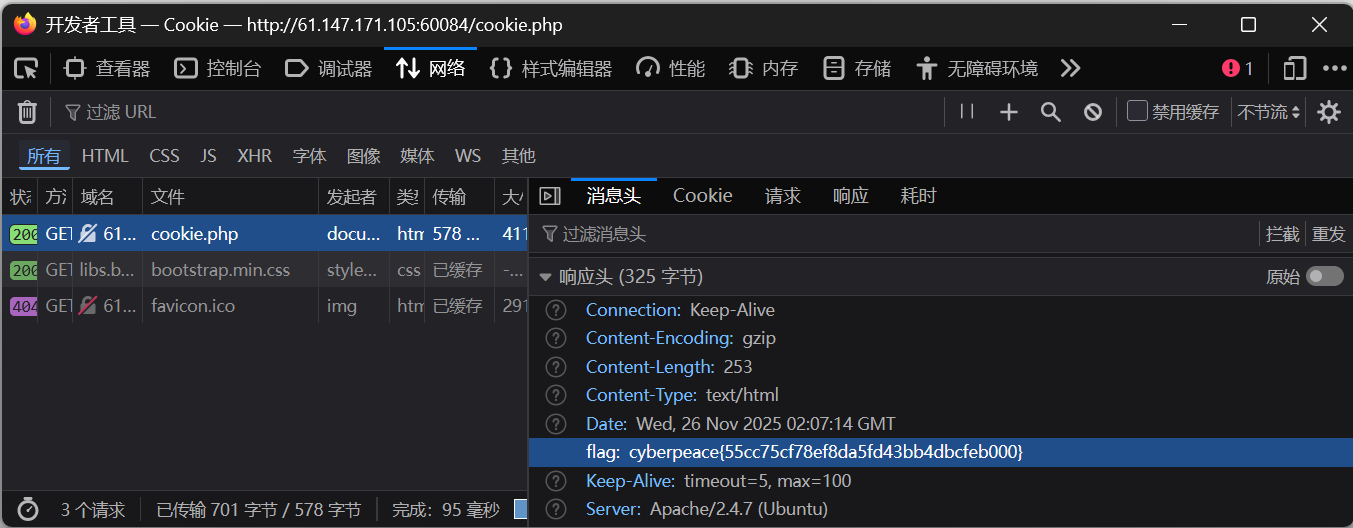The height and width of the screenshot is (528, 1353).
Task: Collapse the request details pane toggle
Action: 550,196
